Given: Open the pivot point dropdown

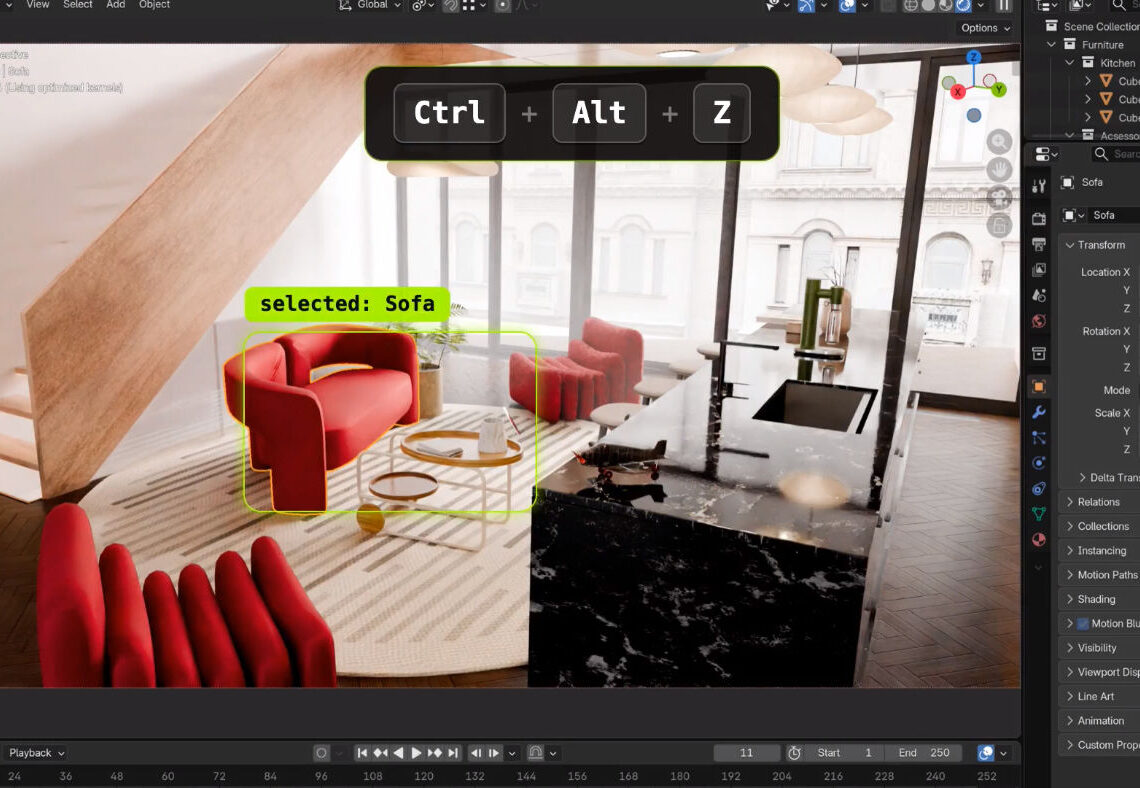Looking at the screenshot, I should coord(424,5).
